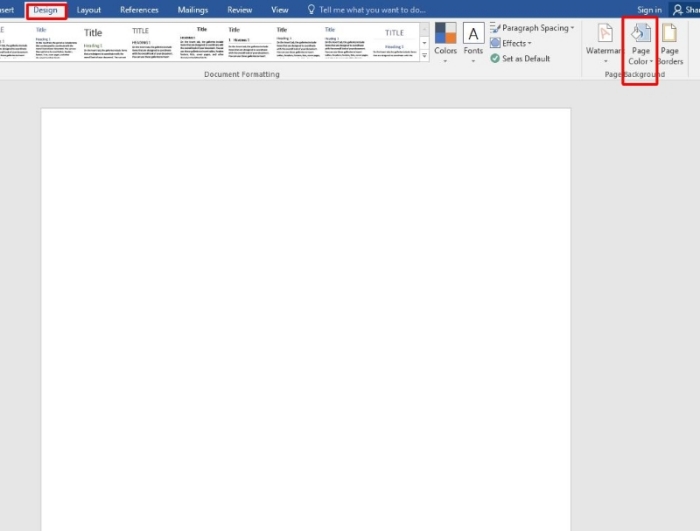Click inside the blank document page
Viewport: 700px width, 531px height.
305,300
